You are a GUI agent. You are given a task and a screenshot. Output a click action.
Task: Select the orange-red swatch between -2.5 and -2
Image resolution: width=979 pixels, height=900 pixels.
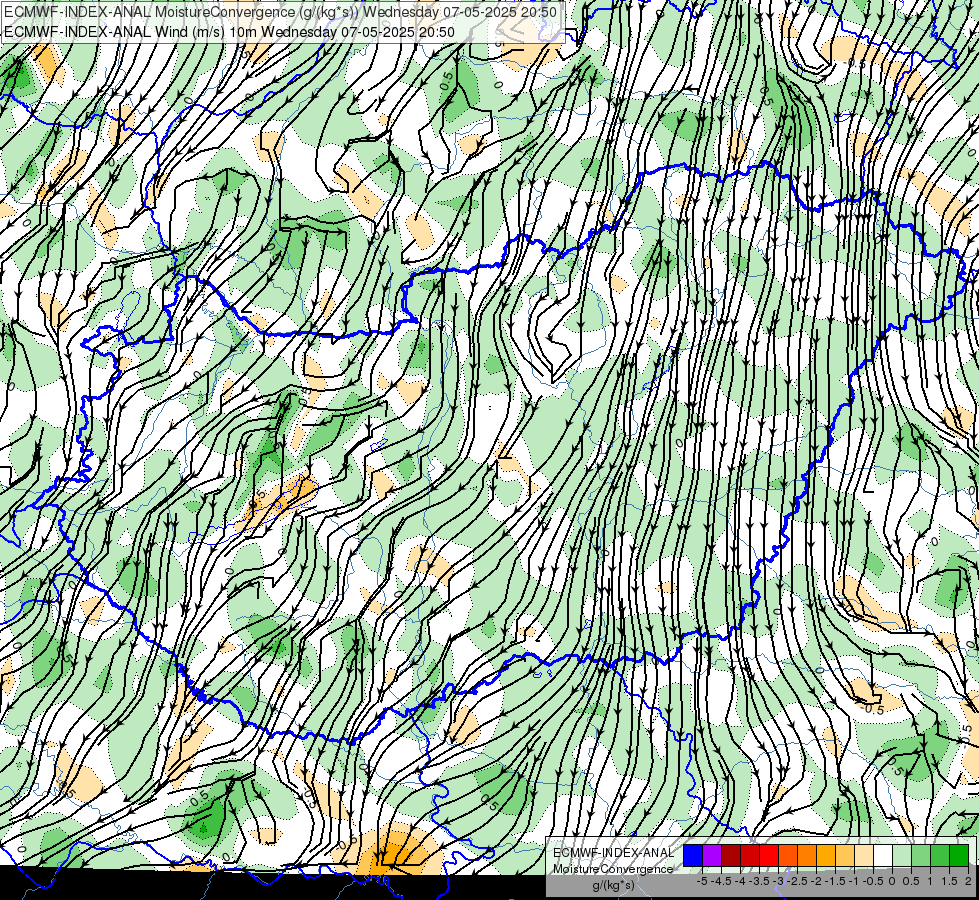coord(788,855)
